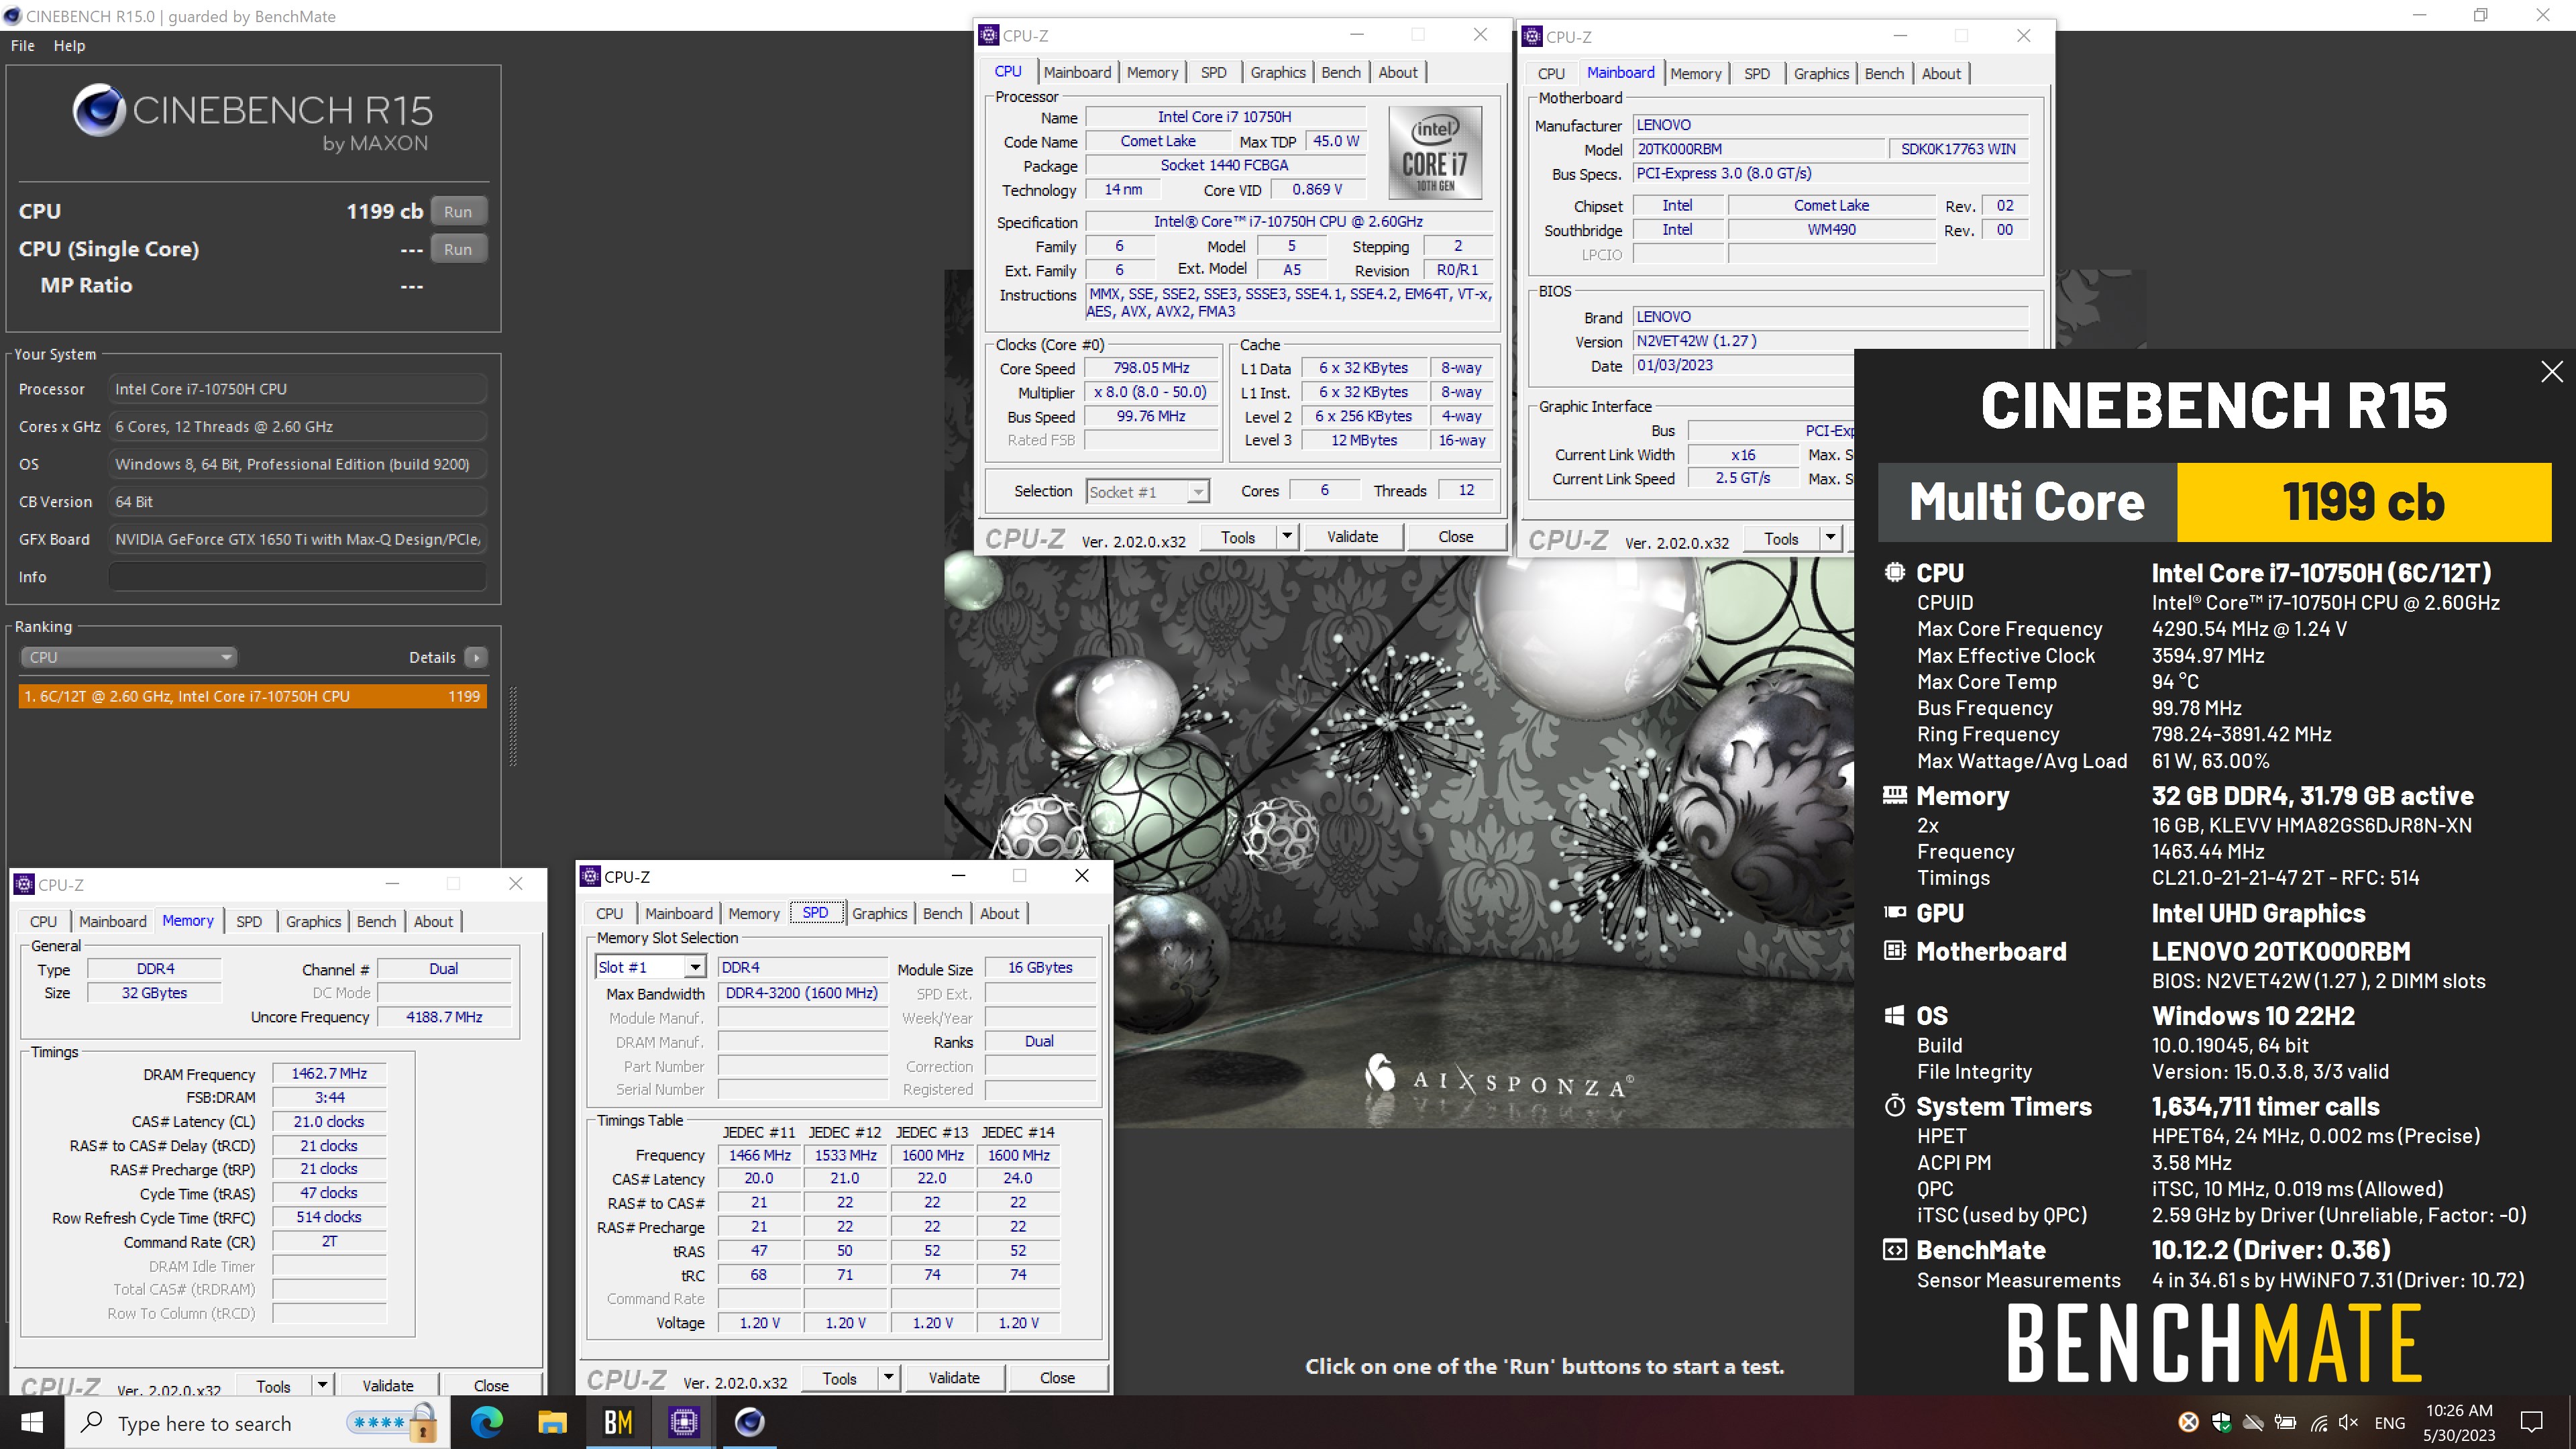
Task: Click Tools button in Memory CPU-Z window
Action: (273, 1385)
